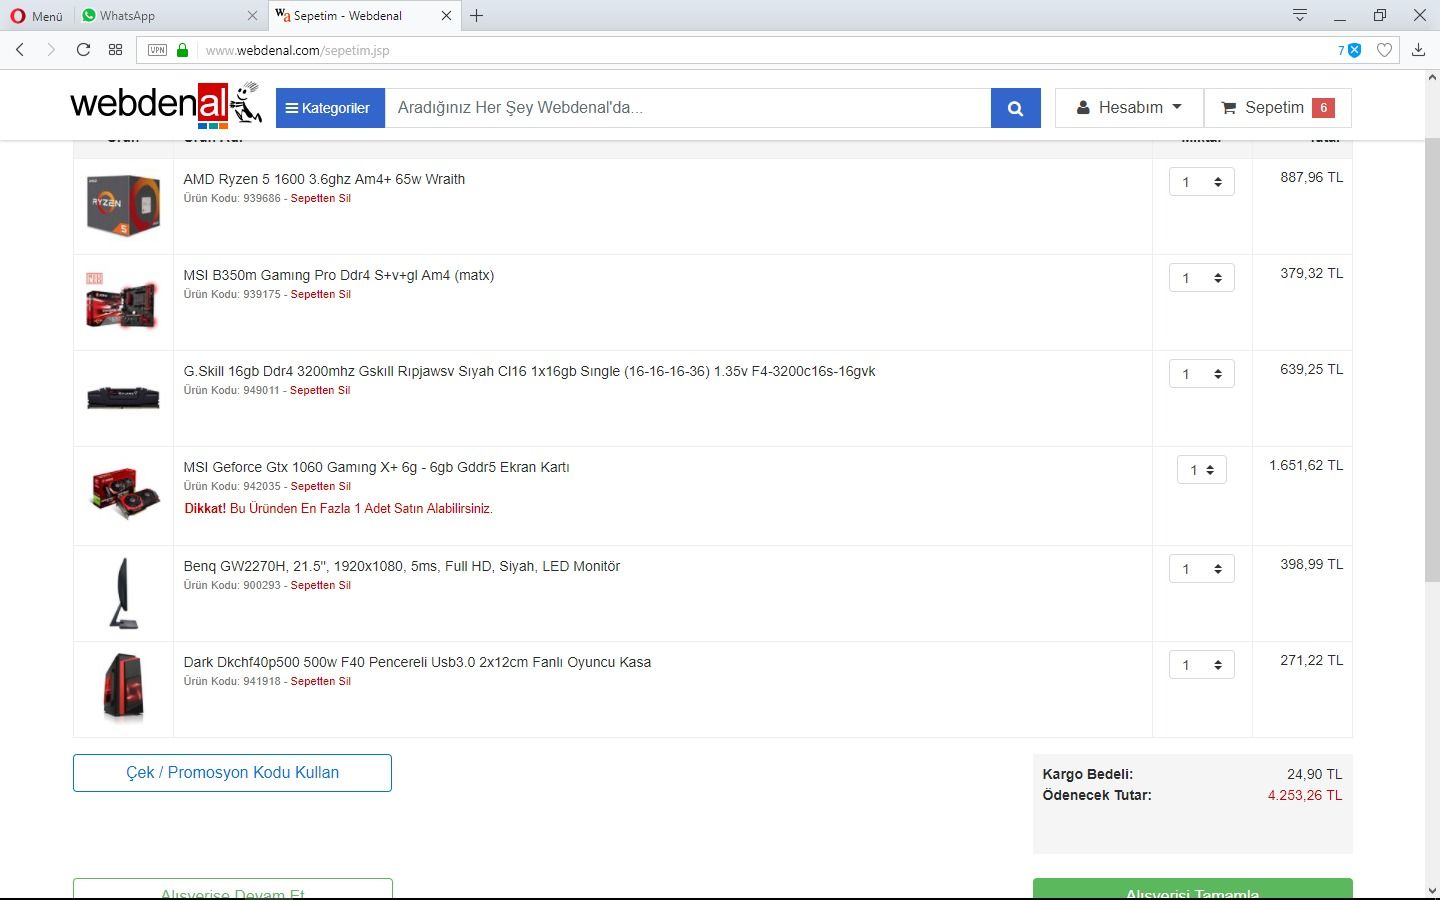
Task: Change quantity for G.Skill 16gb Ddr4
Action: [x=1202, y=374]
